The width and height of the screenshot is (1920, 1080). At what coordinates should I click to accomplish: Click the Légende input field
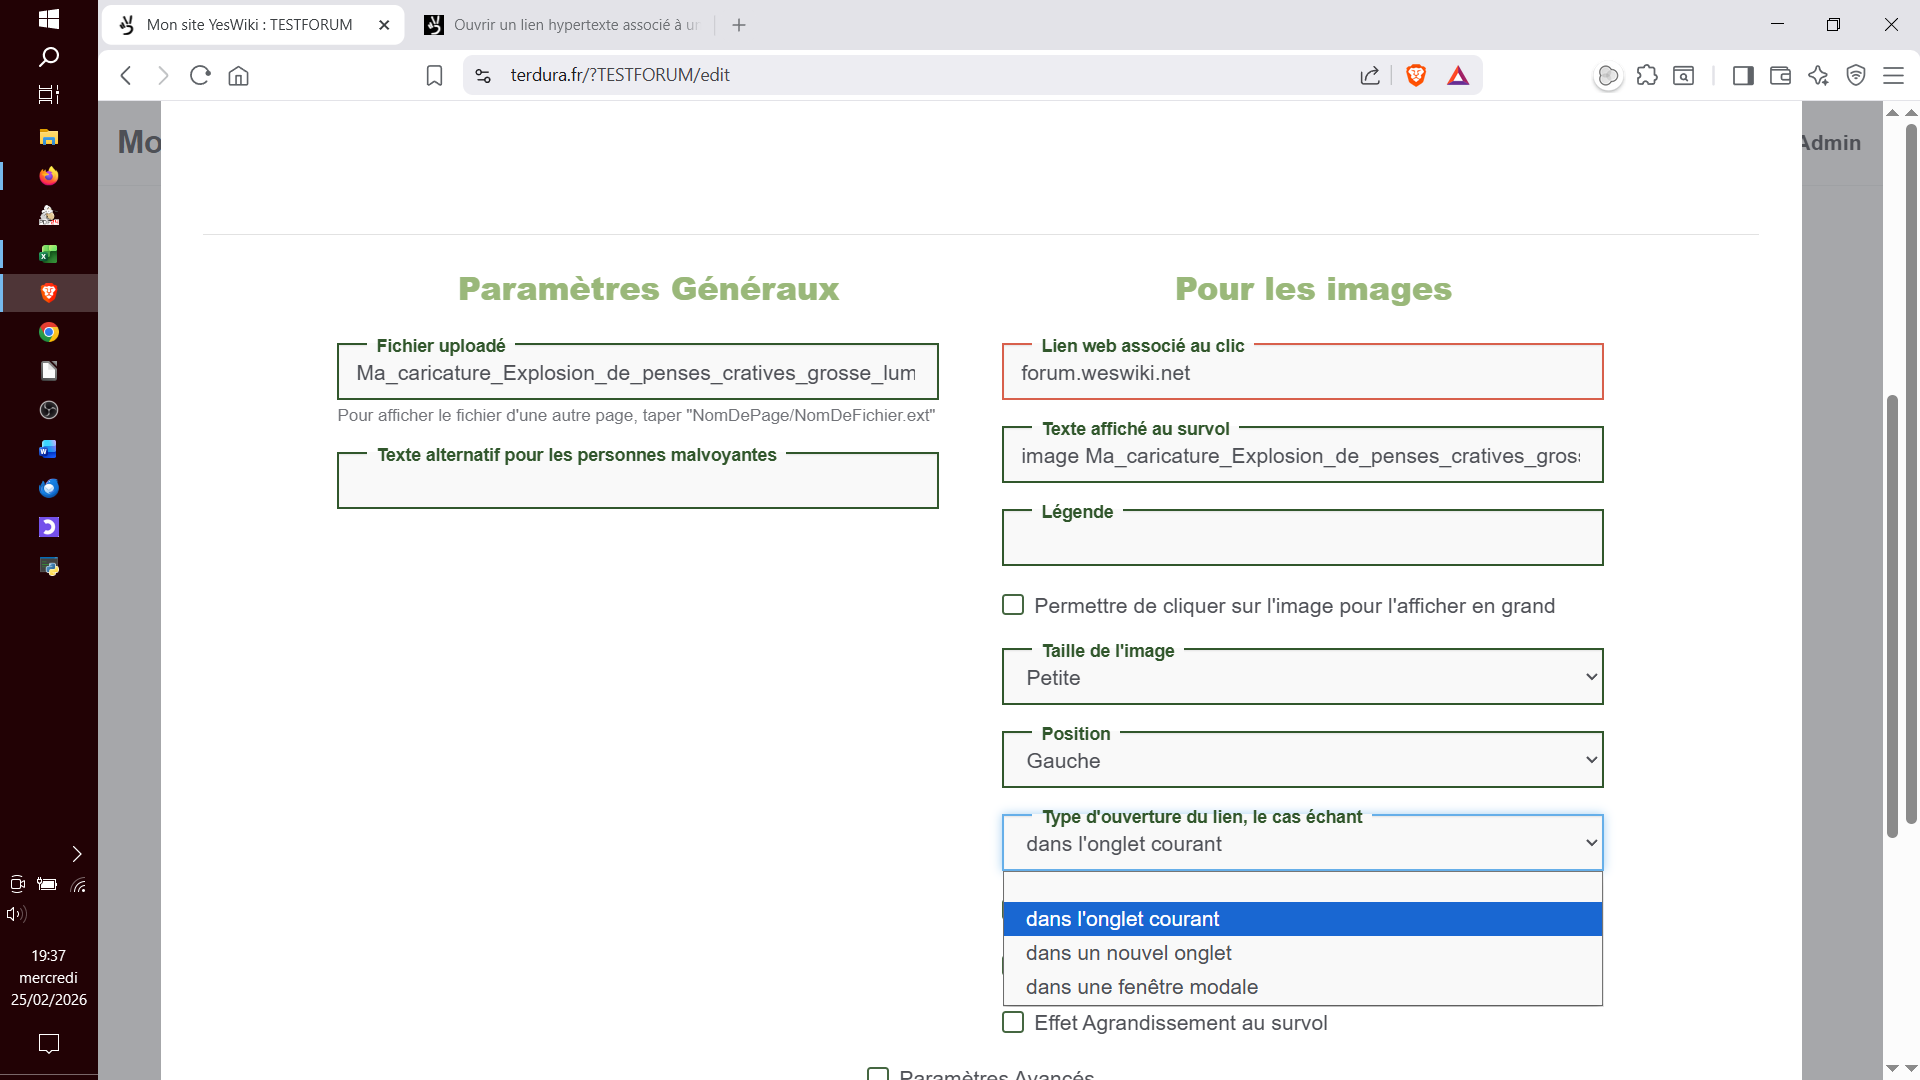click(x=1302, y=542)
